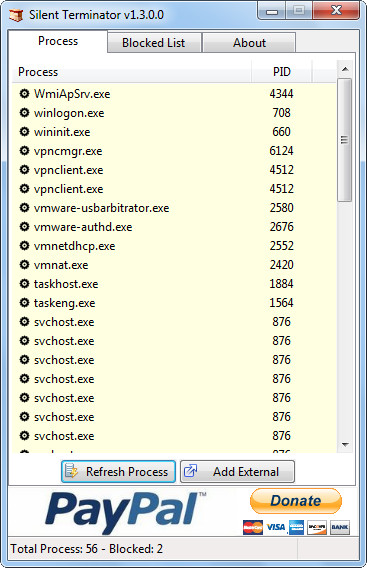The width and height of the screenshot is (367, 568).
Task: Click PID value 6124
Action: pyautogui.click(x=281, y=151)
